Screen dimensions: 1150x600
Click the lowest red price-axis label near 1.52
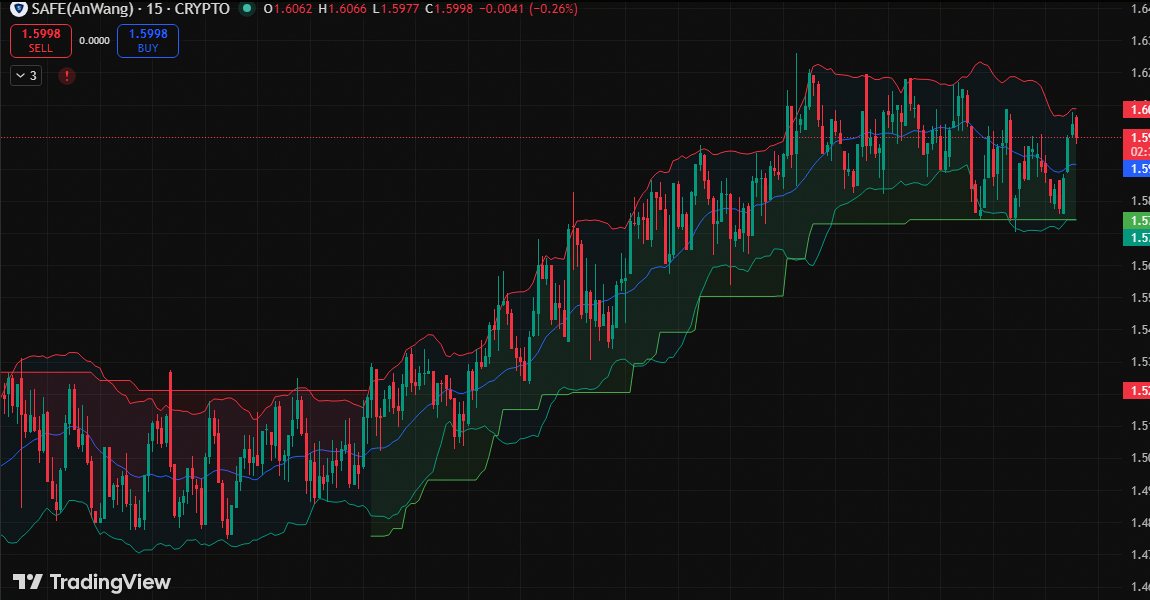click(x=1137, y=391)
